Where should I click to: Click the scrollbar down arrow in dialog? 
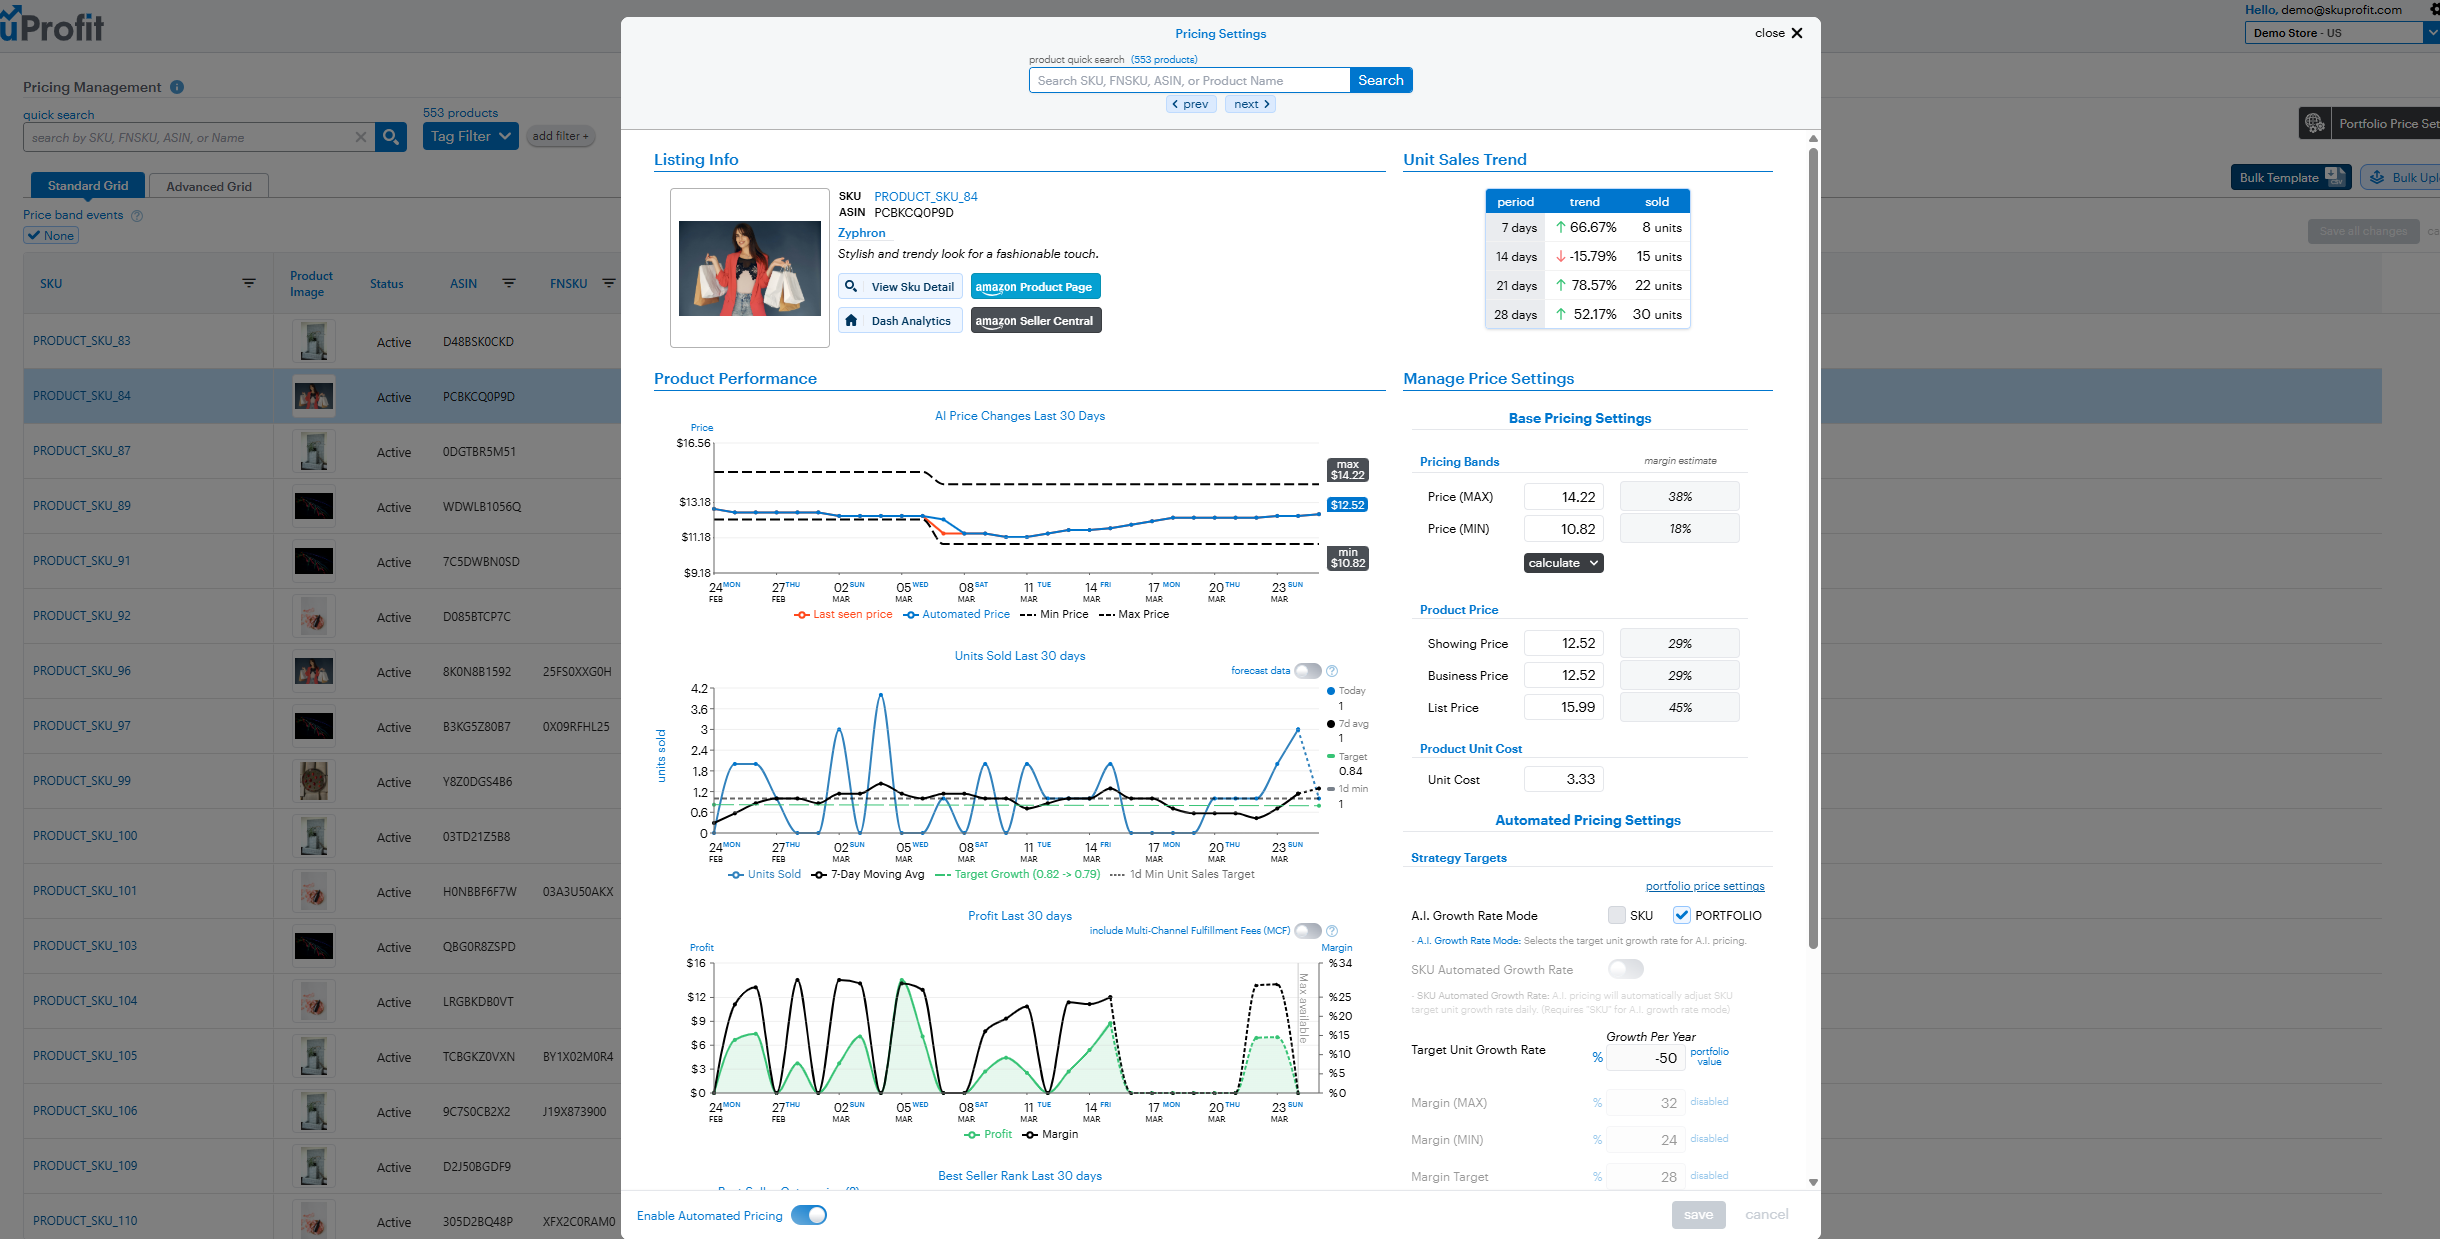1813,1182
